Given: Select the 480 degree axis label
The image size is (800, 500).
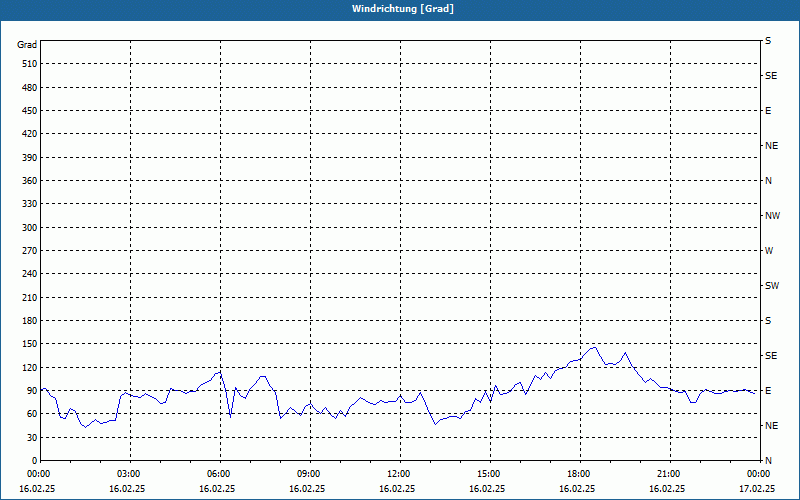Looking at the screenshot, I should tap(30, 88).
